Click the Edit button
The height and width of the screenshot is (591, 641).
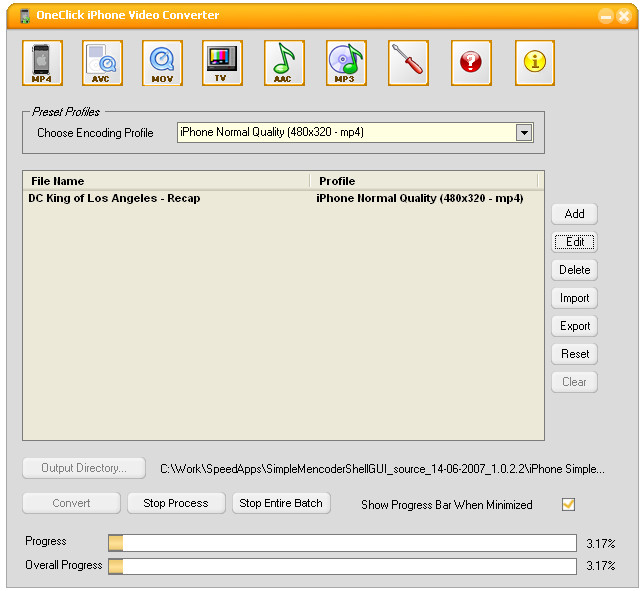coord(574,242)
